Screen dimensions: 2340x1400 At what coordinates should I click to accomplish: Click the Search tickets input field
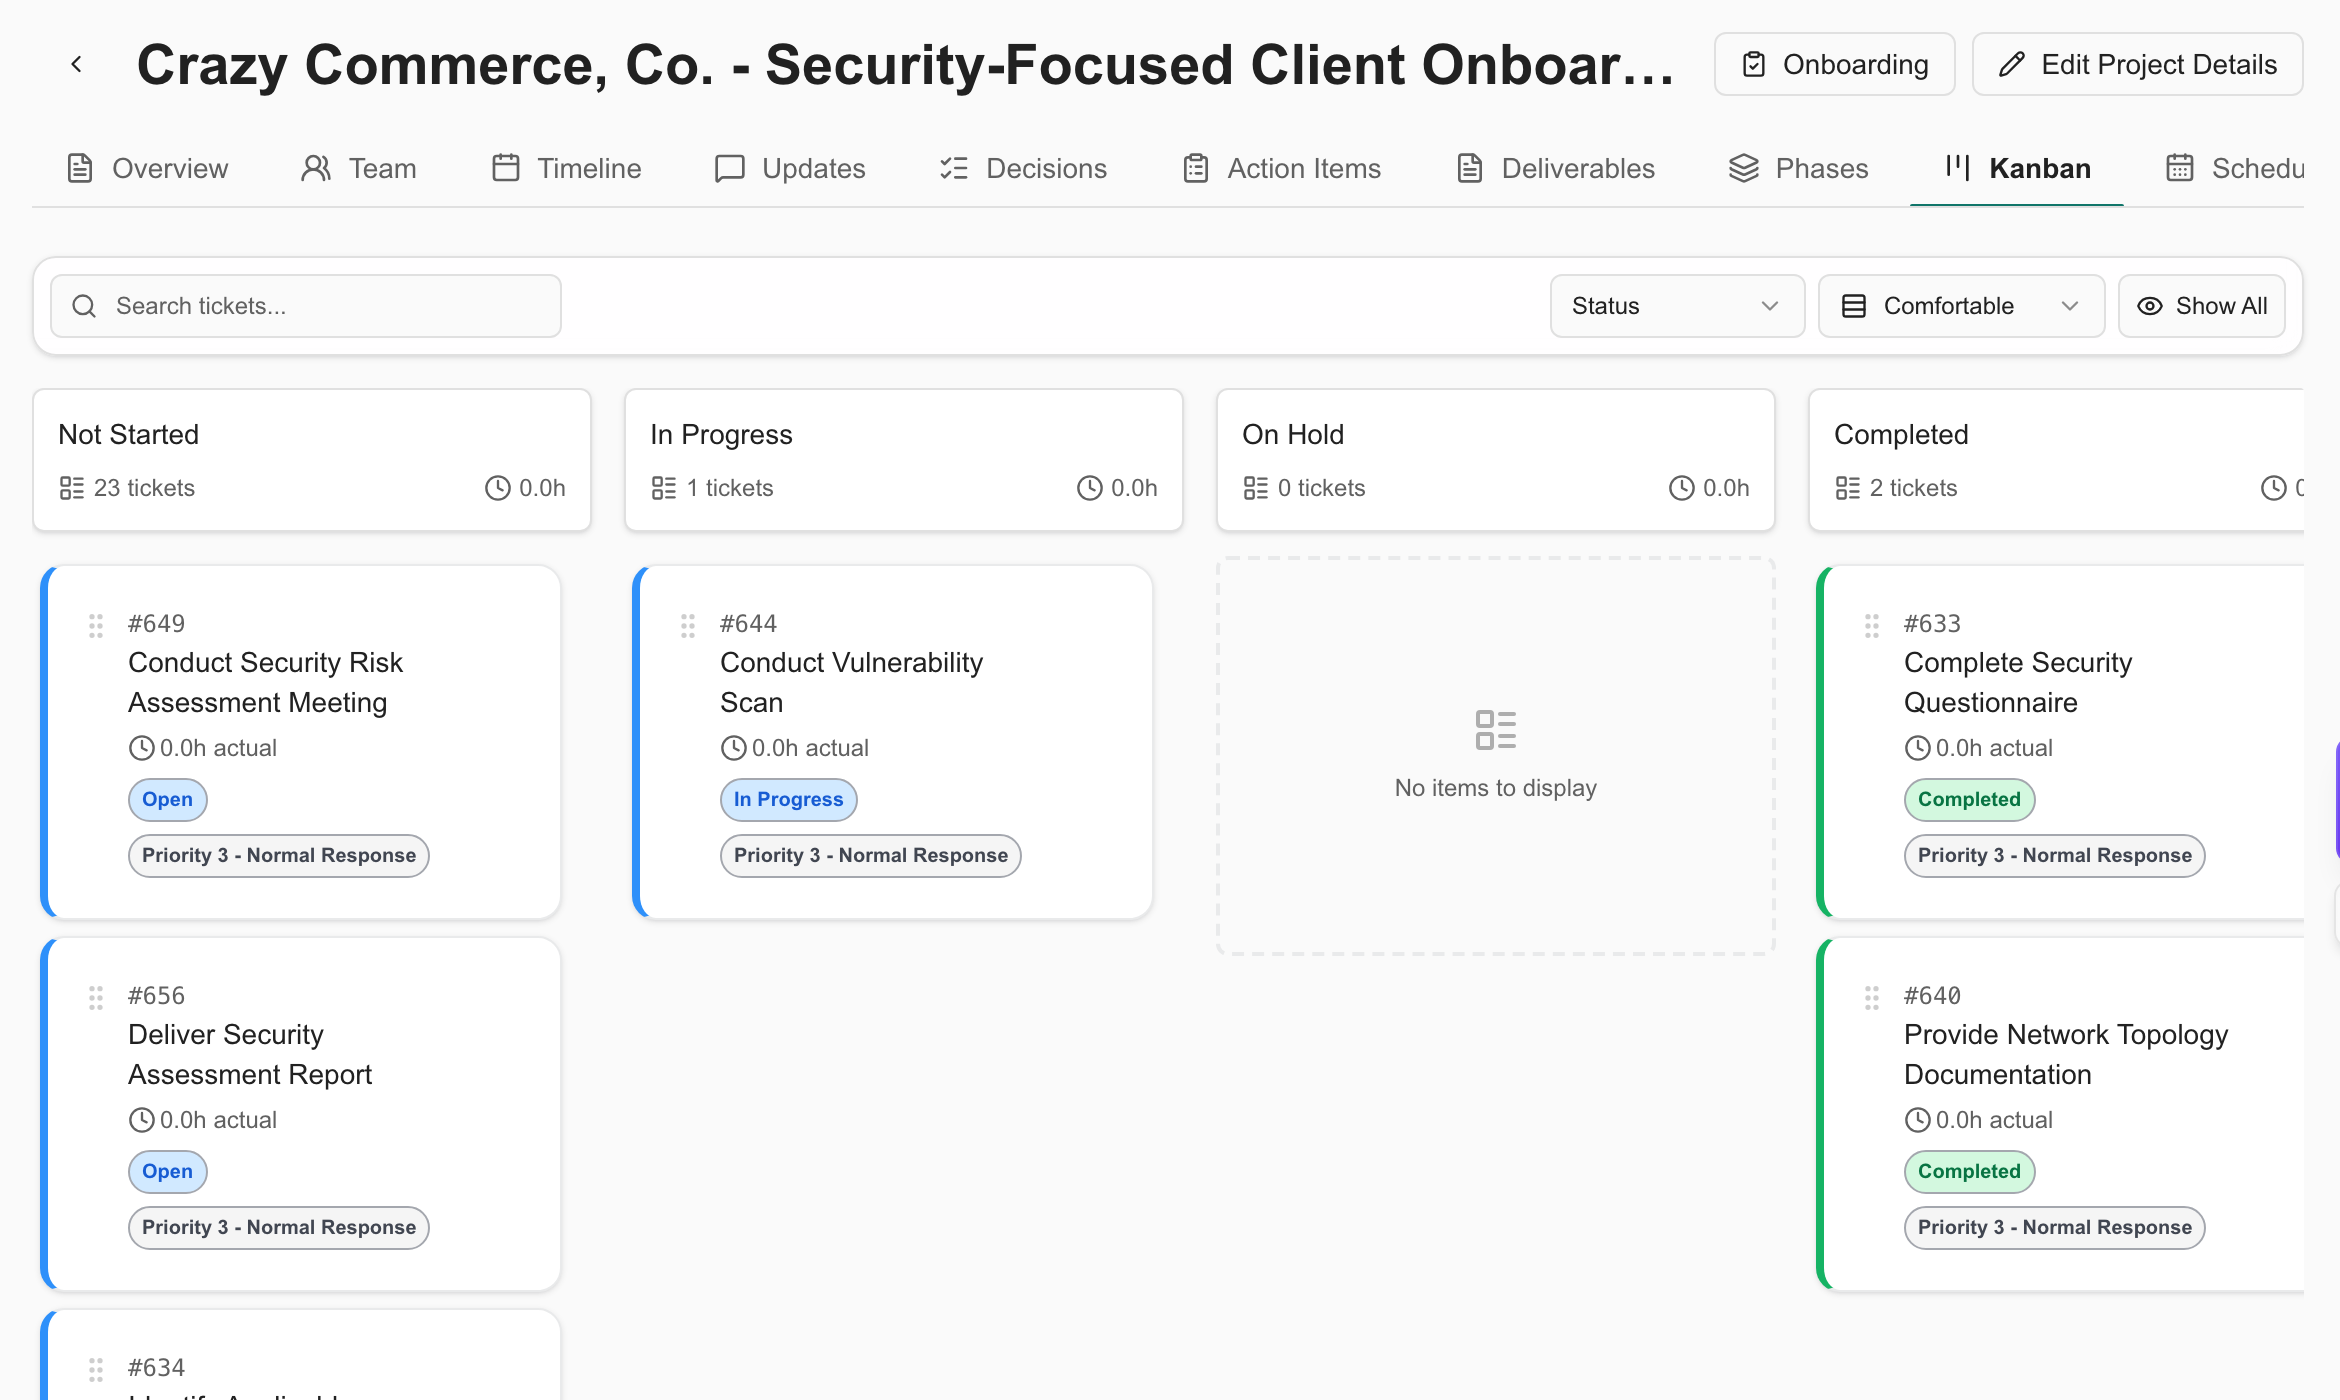(x=306, y=306)
